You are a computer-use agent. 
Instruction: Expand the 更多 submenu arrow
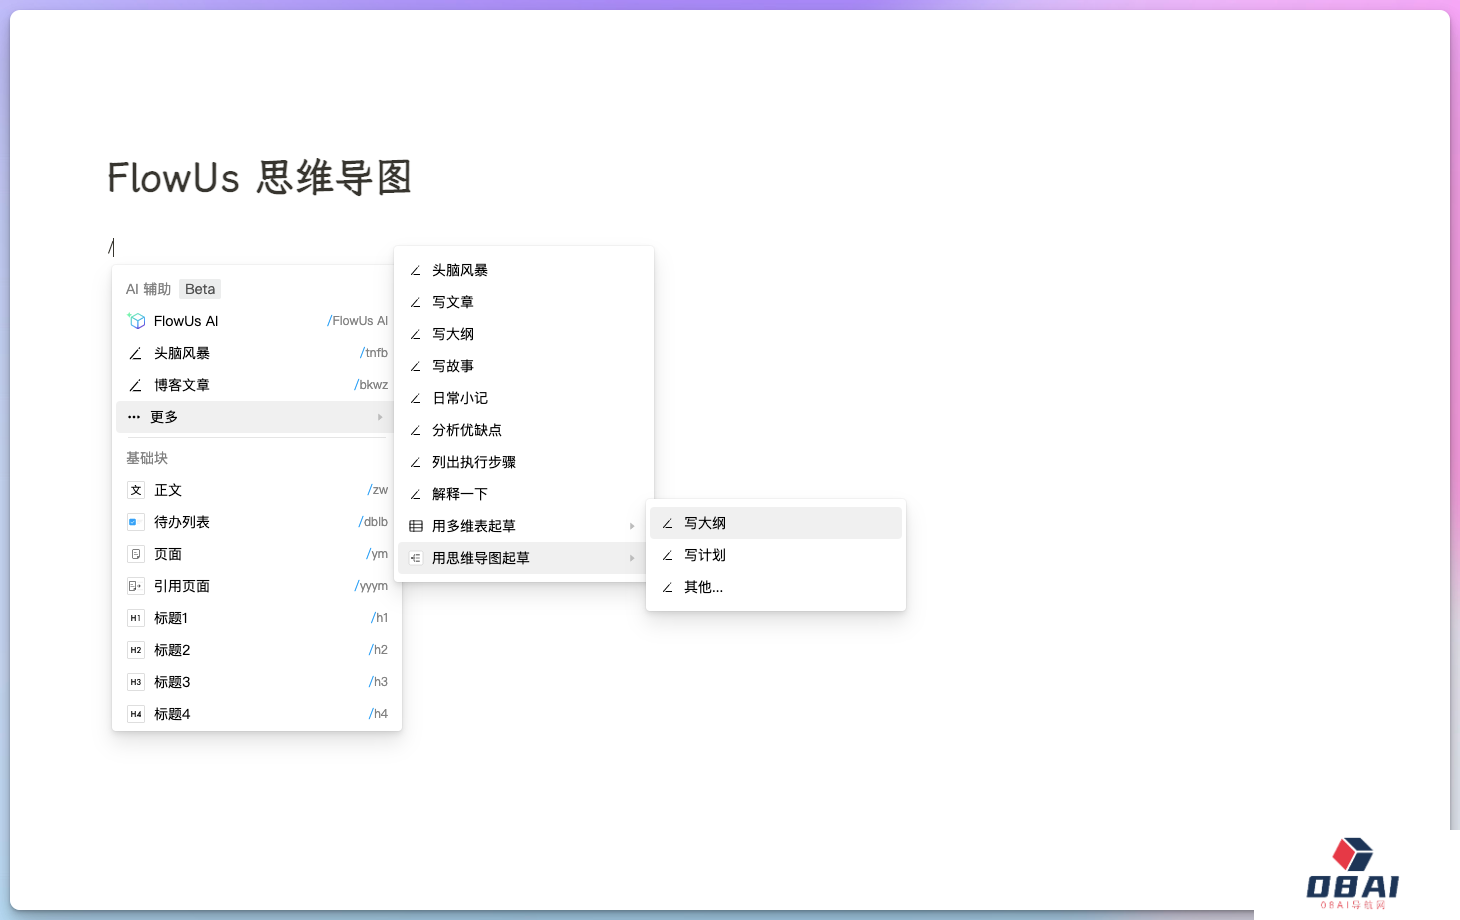(x=380, y=417)
